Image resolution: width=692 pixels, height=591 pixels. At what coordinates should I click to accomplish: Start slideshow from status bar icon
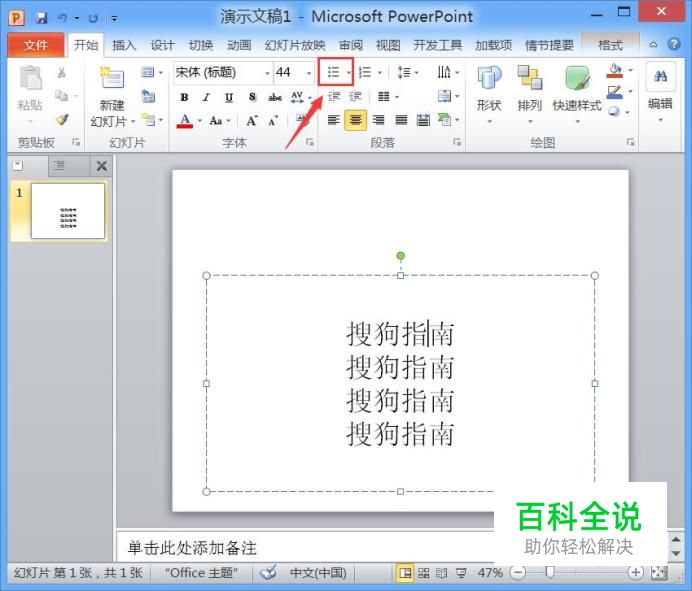pos(461,573)
